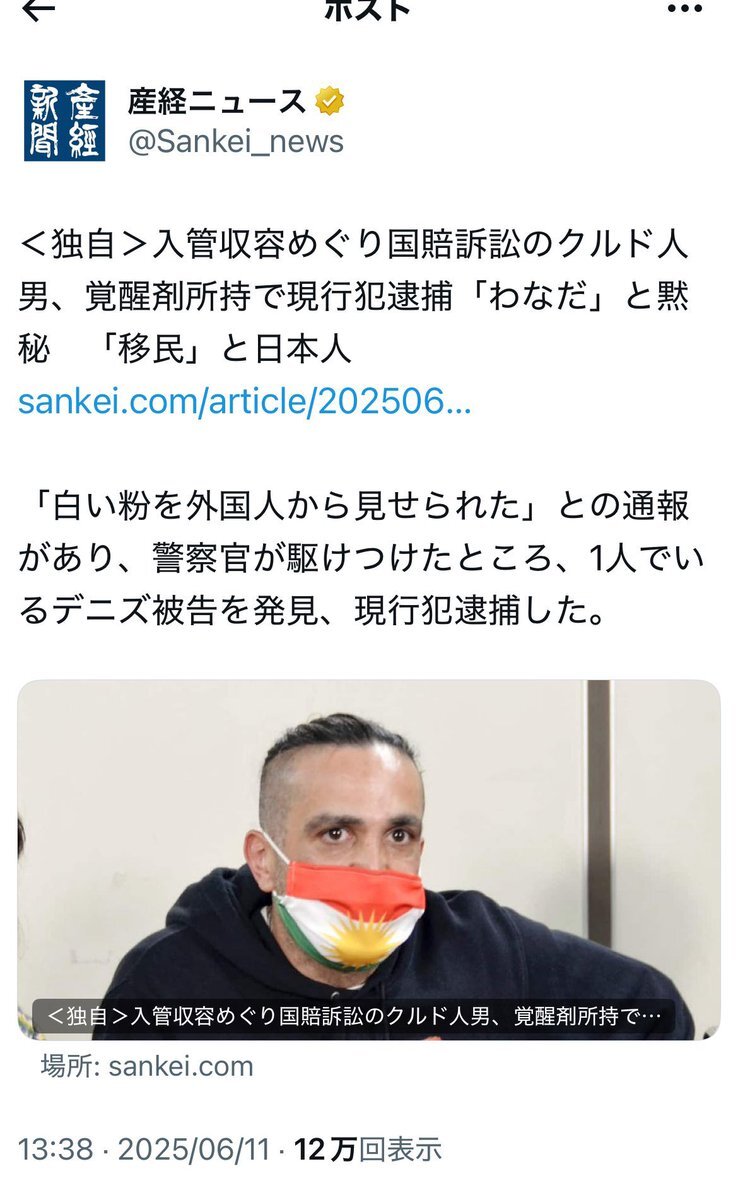738x1200 pixels.
Task: Tap the 2025/06/11 post date
Action: coord(194,1150)
